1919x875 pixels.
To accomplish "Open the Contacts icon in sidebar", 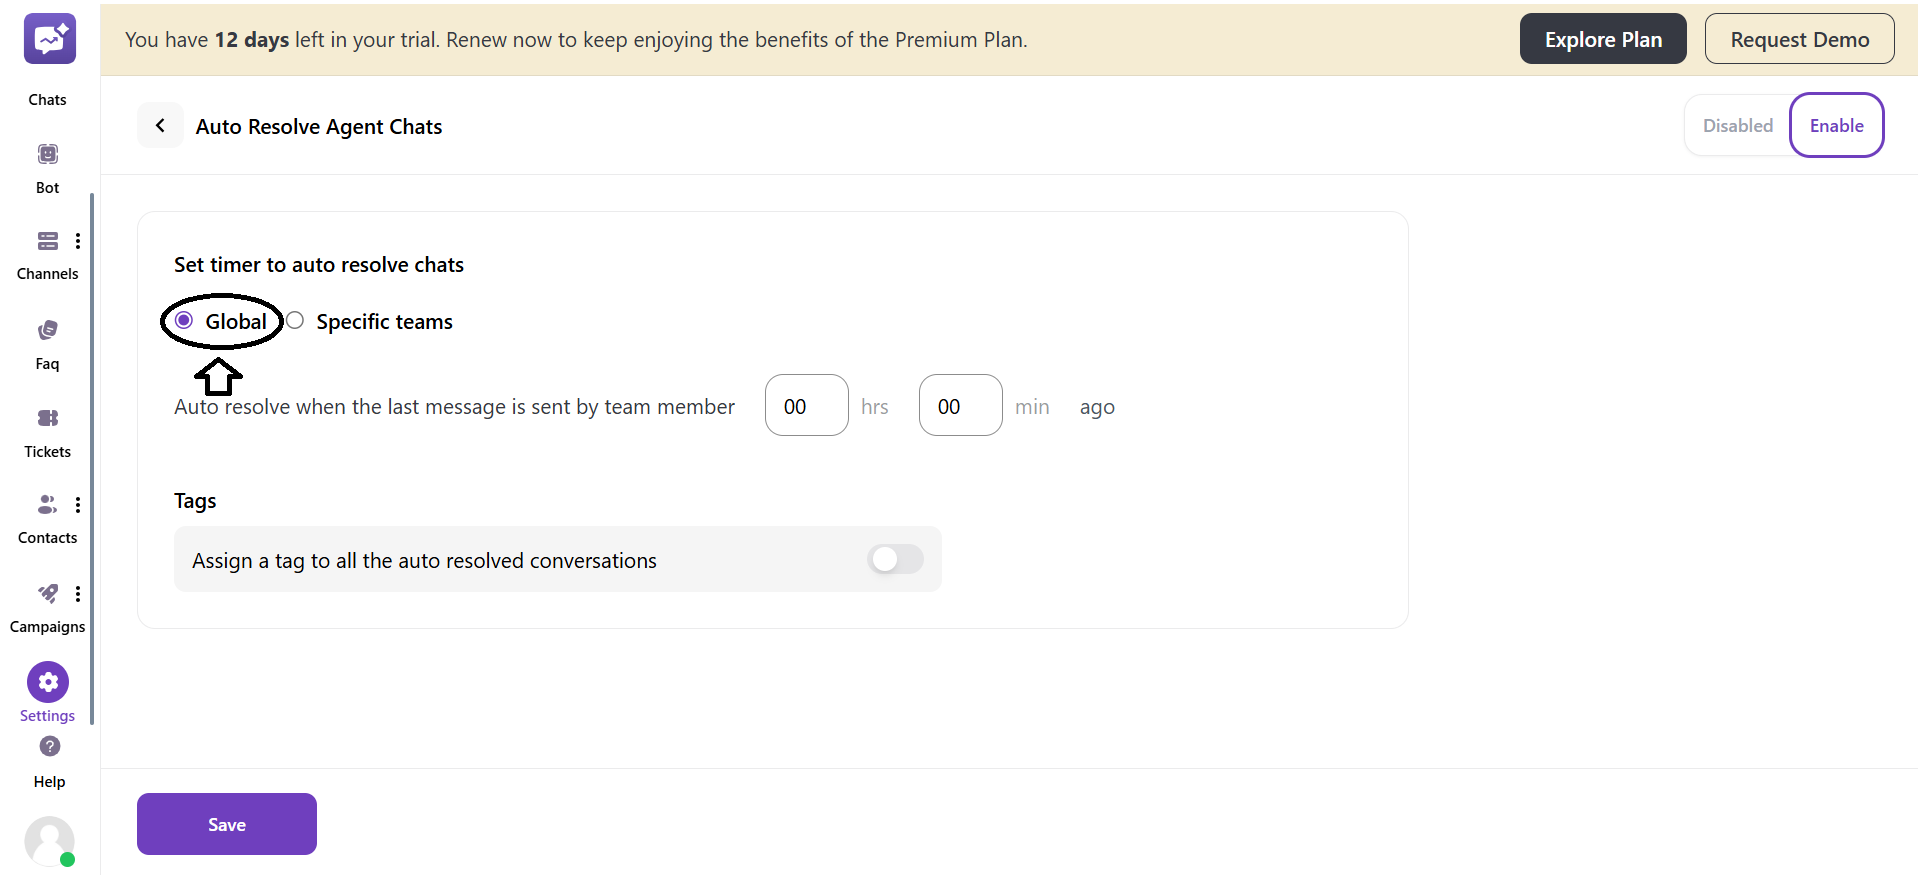I will pyautogui.click(x=47, y=504).
